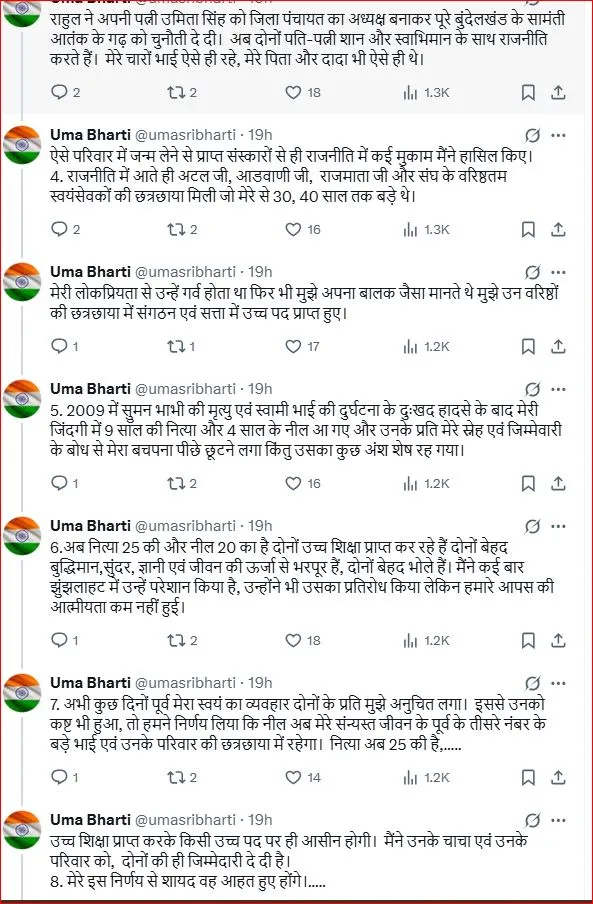Open the more menu on 'मेरी लोकप्रियता' tweet
This screenshot has width=593, height=904.
click(x=558, y=272)
